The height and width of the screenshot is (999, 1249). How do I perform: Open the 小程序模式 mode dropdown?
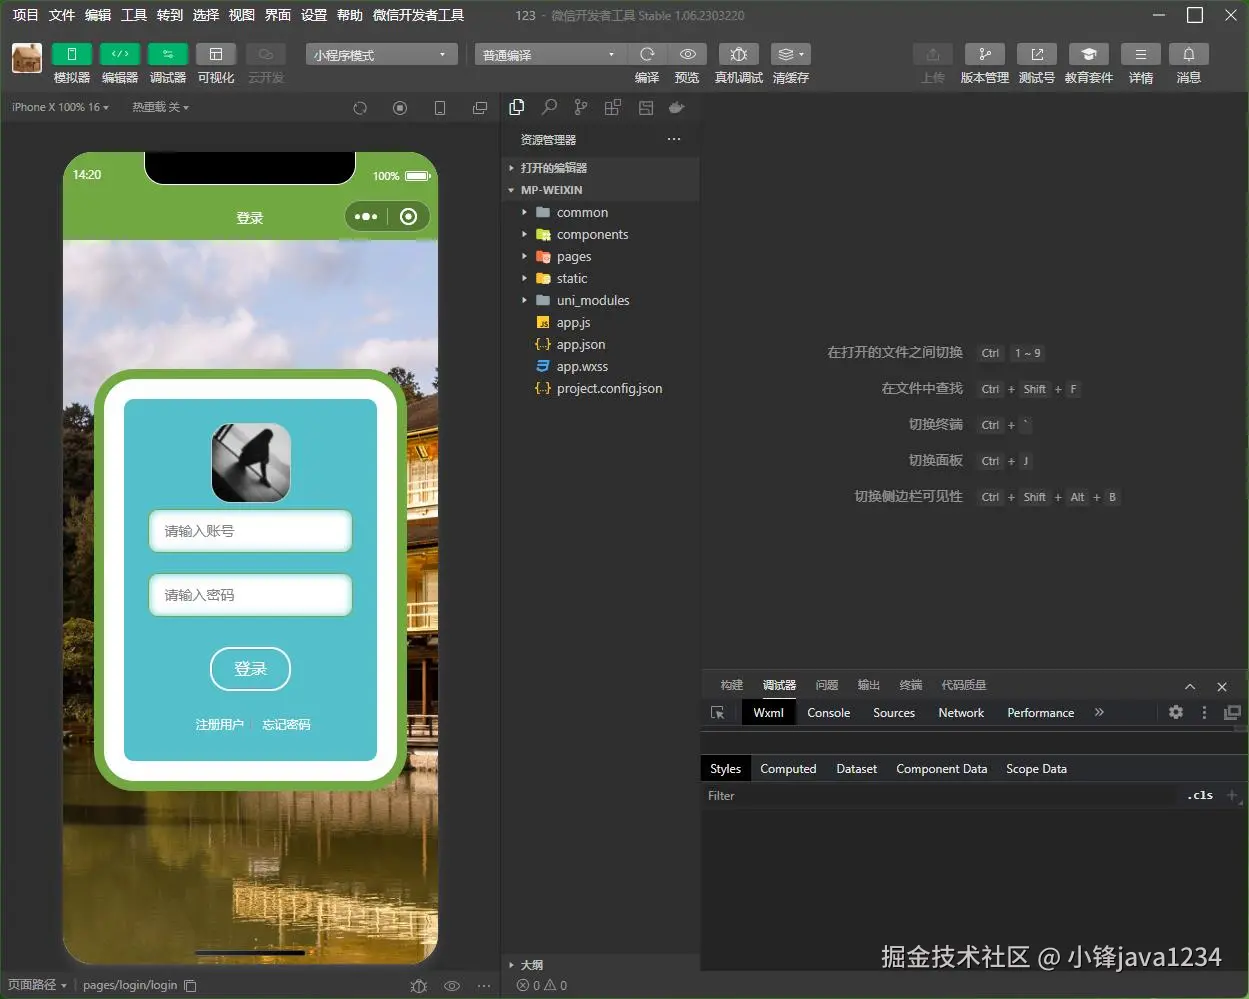tap(381, 54)
